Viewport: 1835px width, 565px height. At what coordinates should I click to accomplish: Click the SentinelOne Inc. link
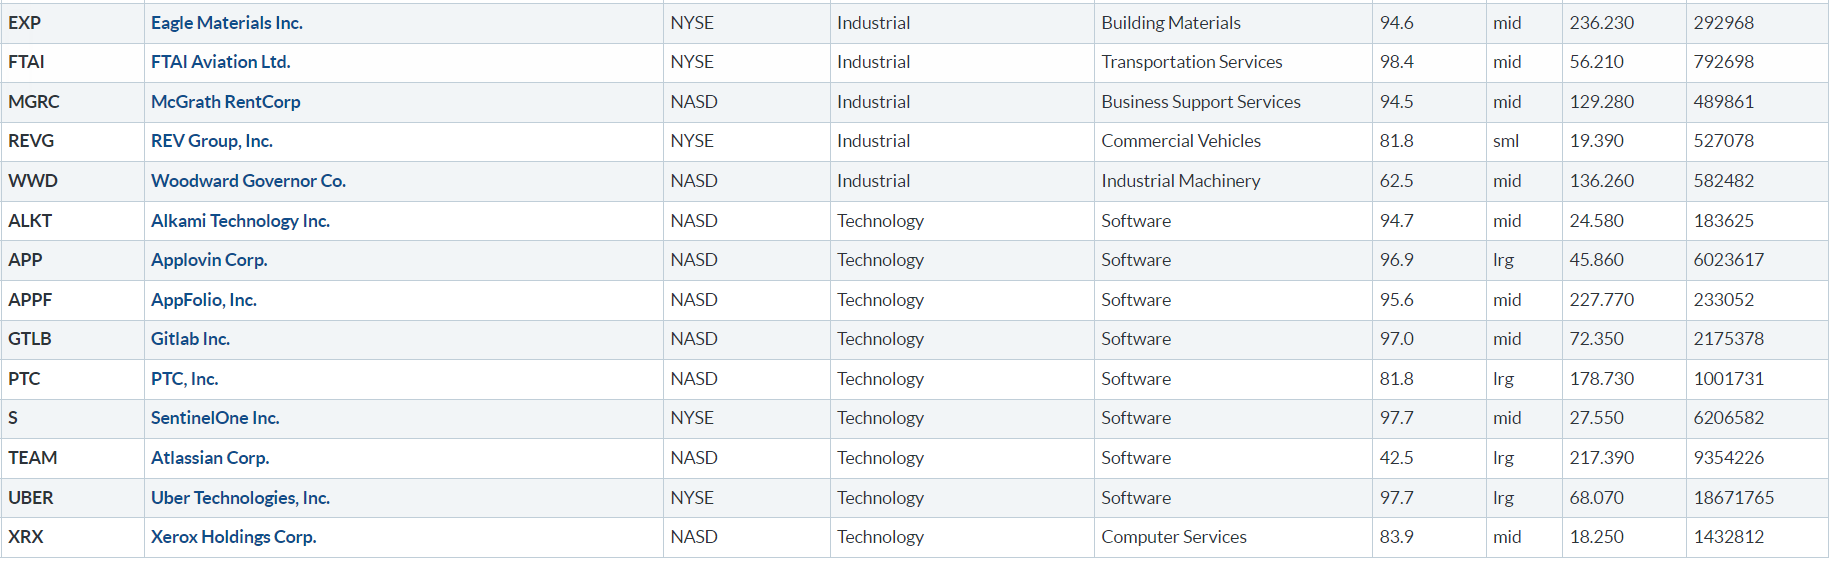click(x=214, y=418)
